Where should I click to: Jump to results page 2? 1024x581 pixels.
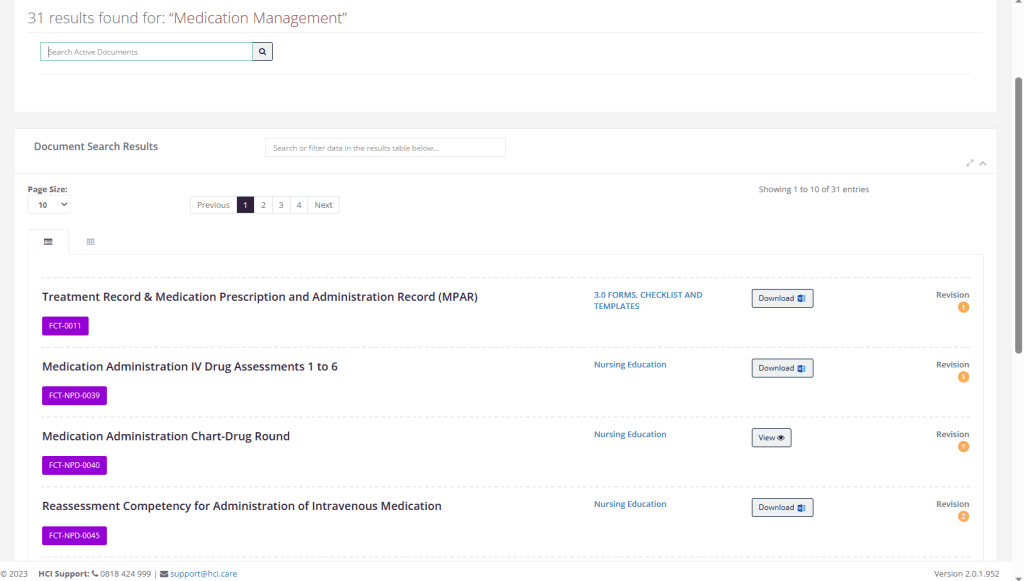[x=263, y=205]
